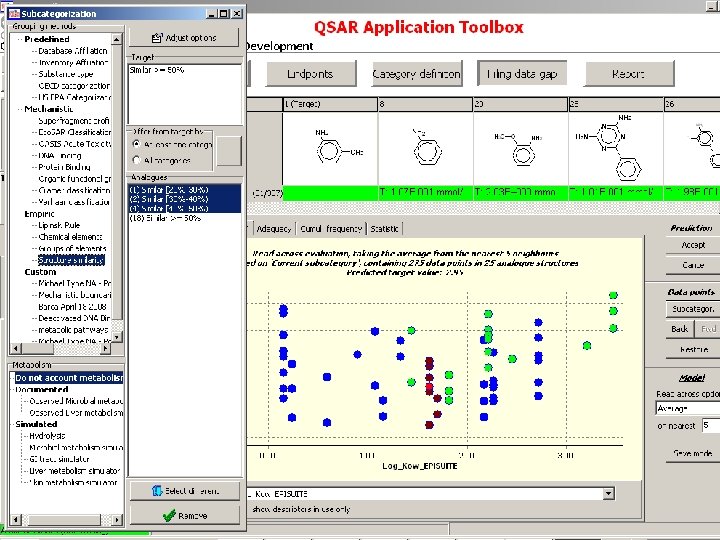Select the Liver metabolism simulator
720x540 pixels.
pyautogui.click(x=74, y=471)
